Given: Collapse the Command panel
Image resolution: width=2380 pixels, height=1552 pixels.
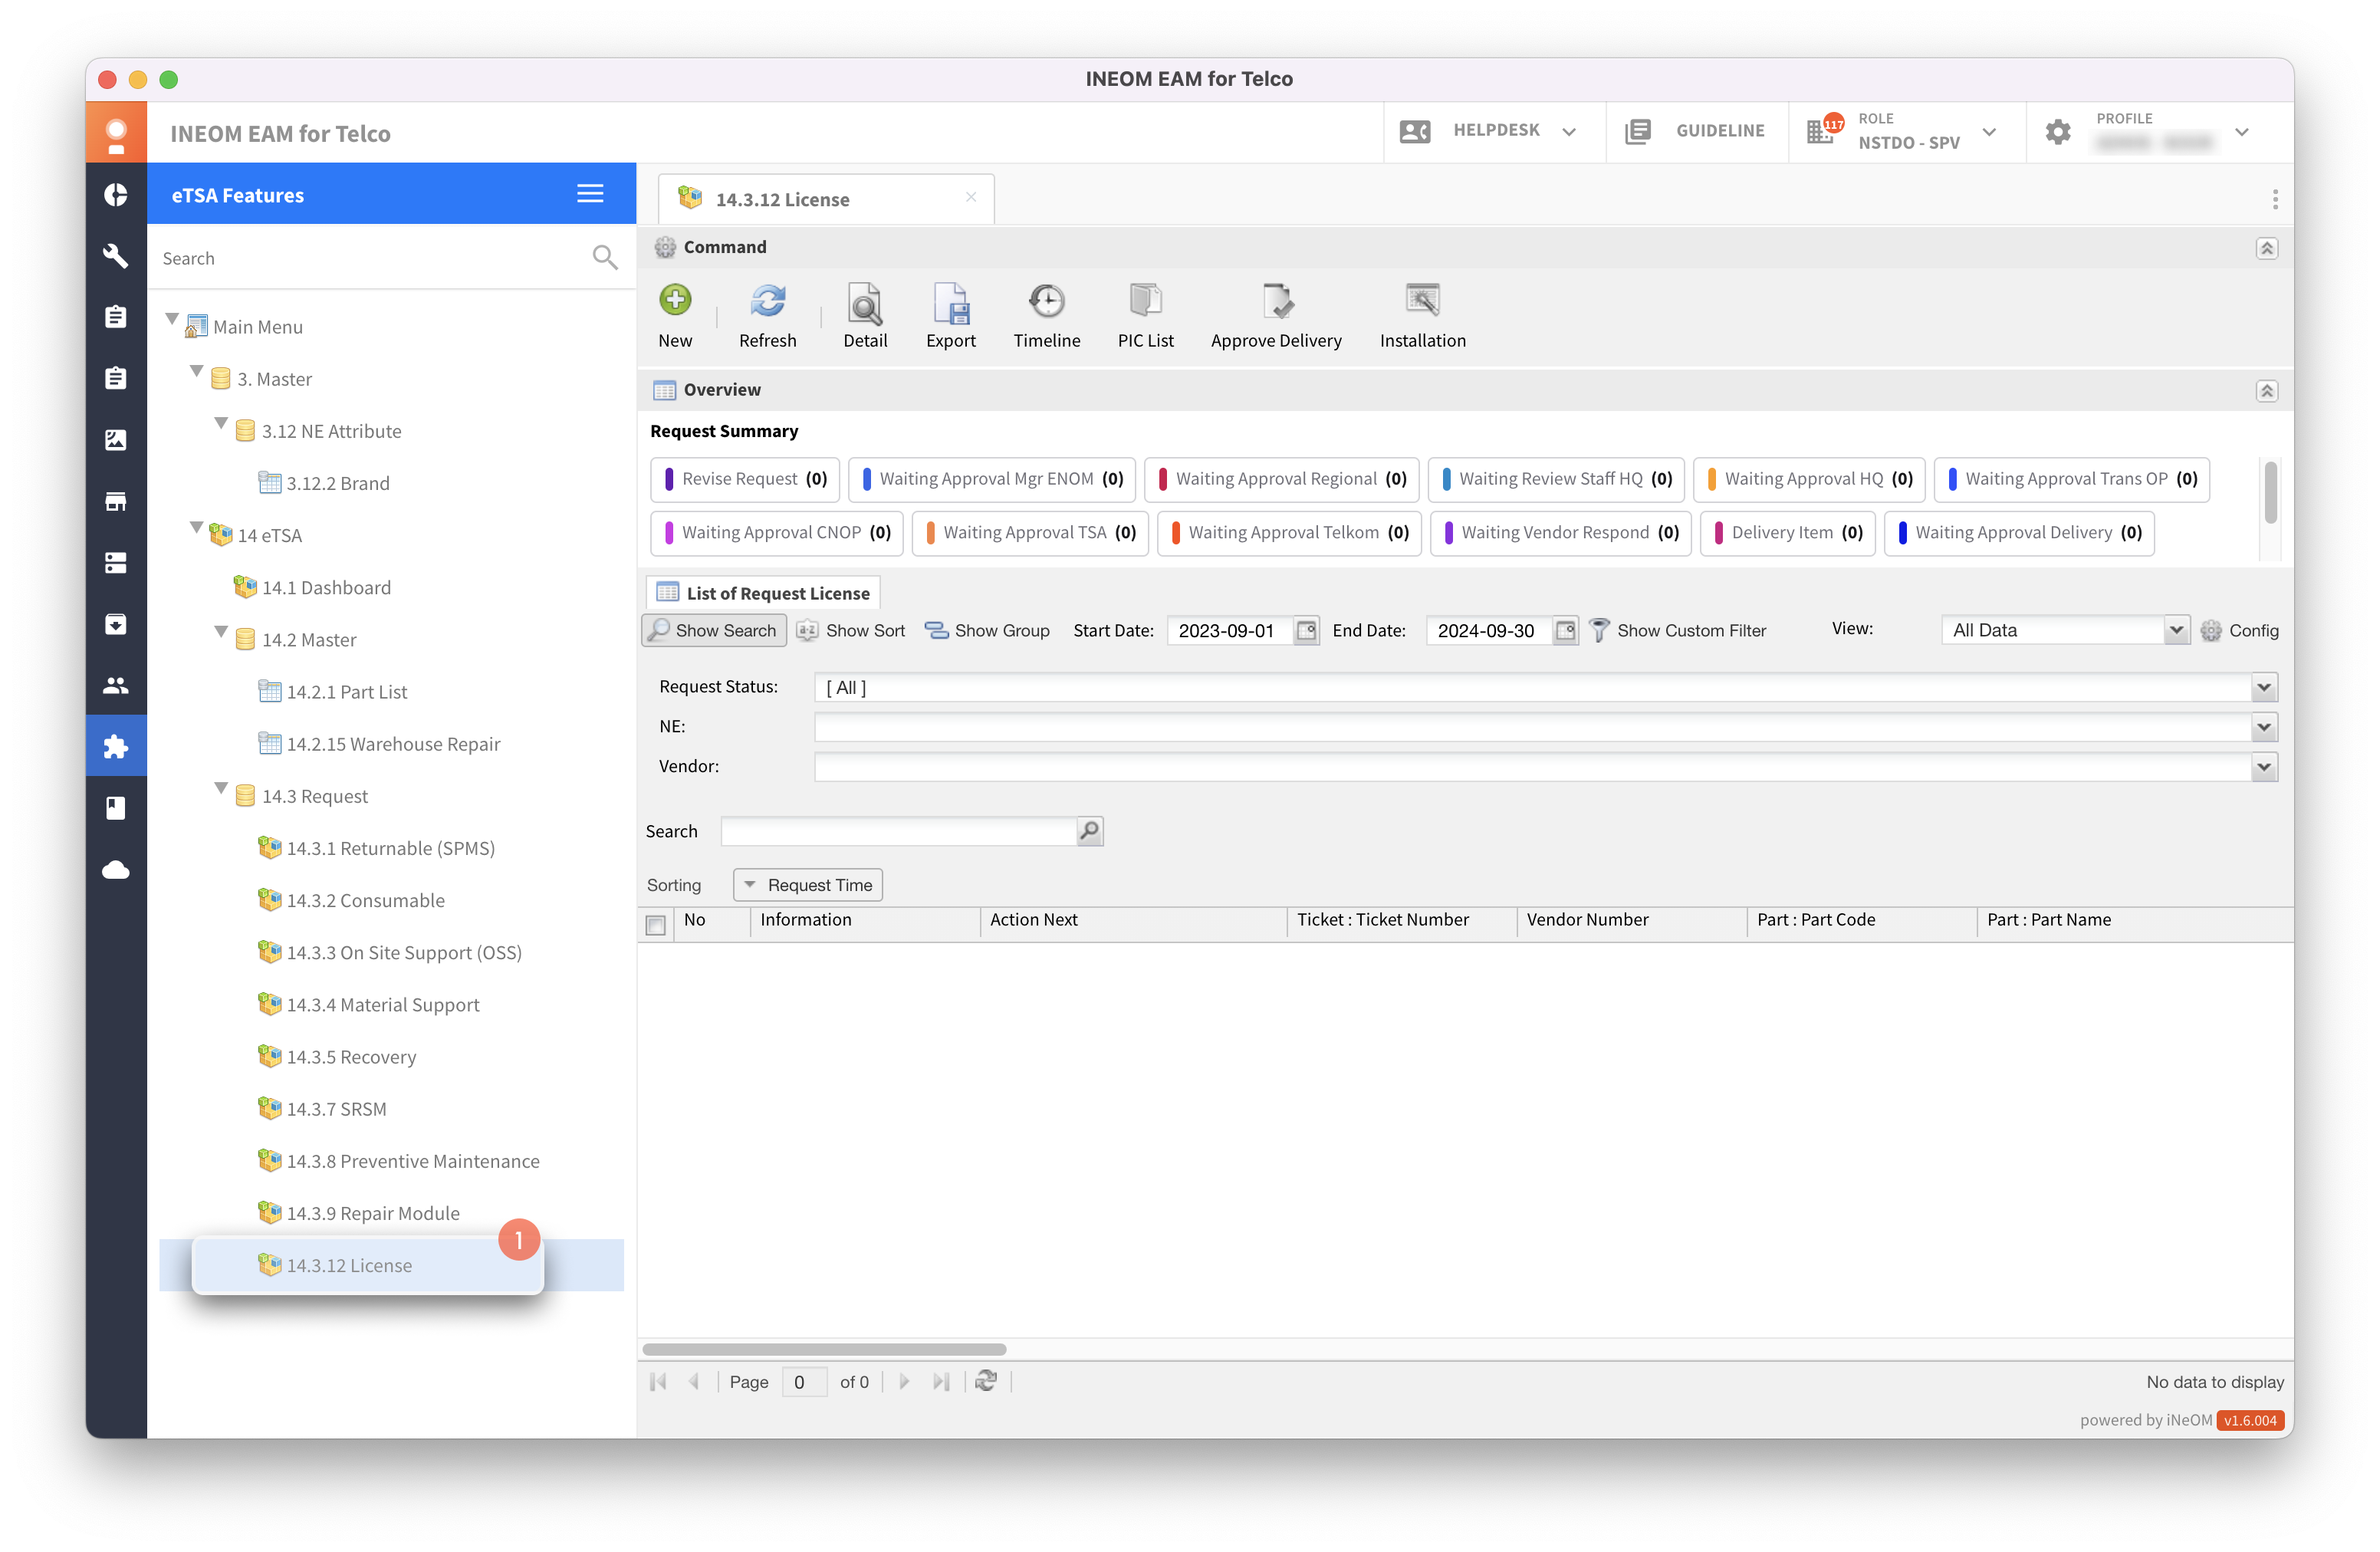Looking at the screenshot, I should pos(2266,248).
